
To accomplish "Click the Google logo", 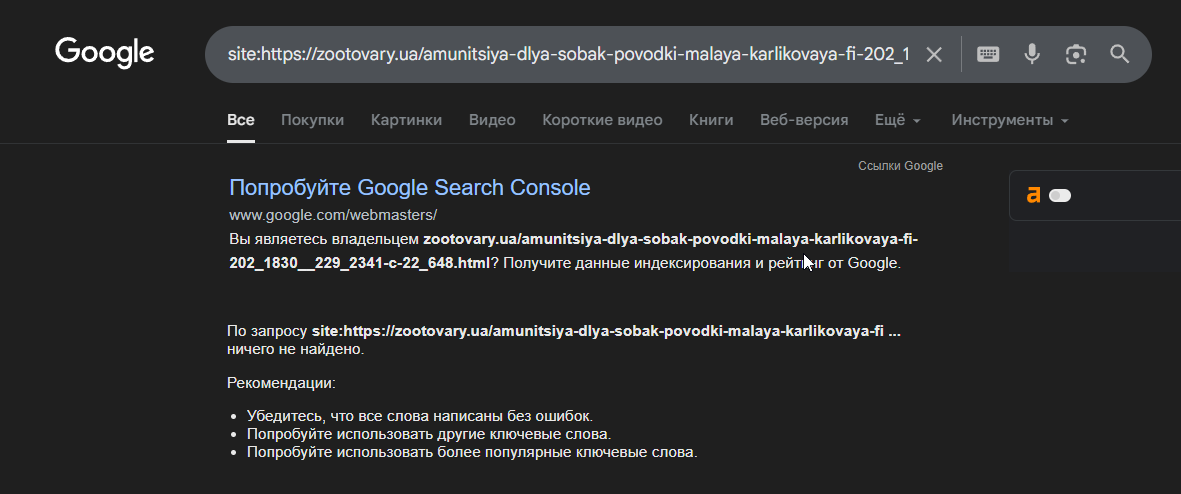I will [105, 52].
